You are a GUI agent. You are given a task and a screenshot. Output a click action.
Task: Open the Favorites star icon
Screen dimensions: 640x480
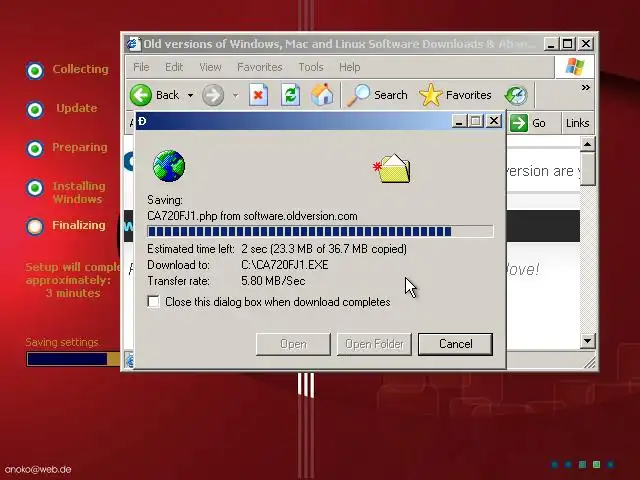(431, 95)
